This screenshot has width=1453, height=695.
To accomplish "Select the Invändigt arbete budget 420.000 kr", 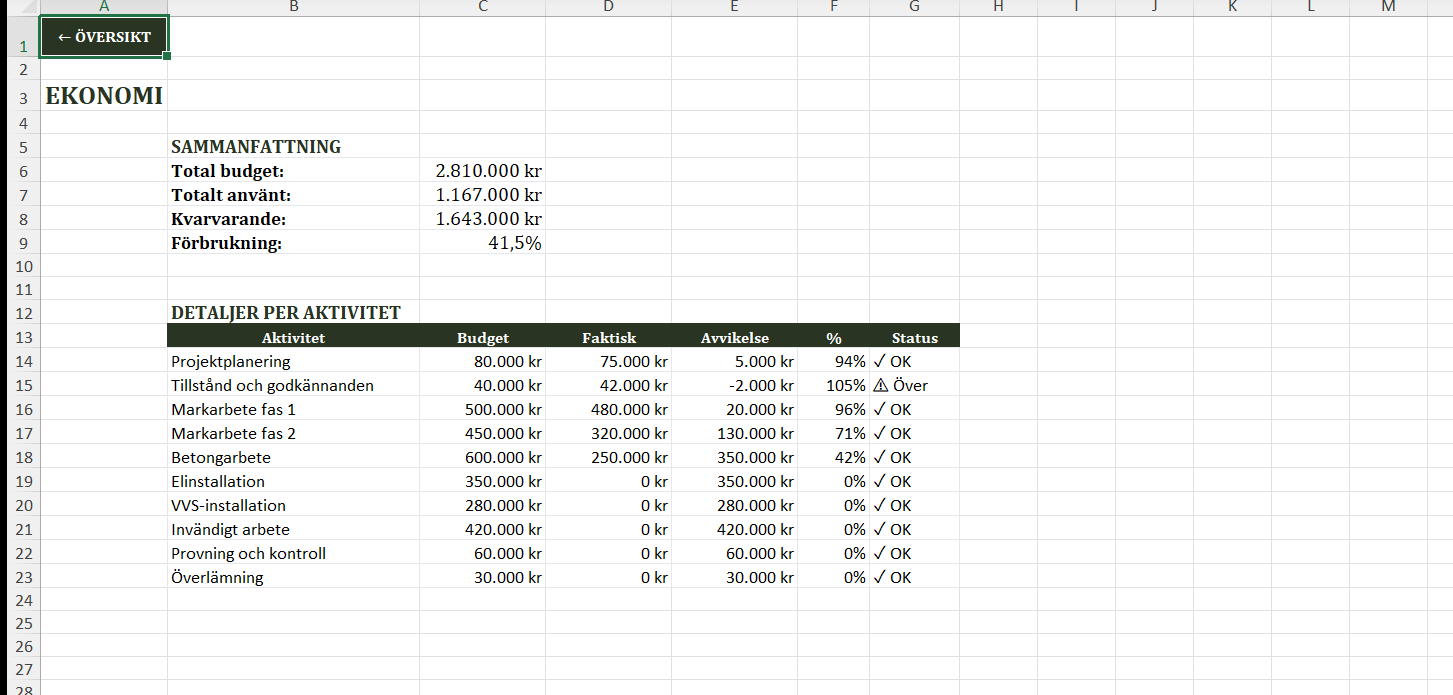I will pos(483,529).
